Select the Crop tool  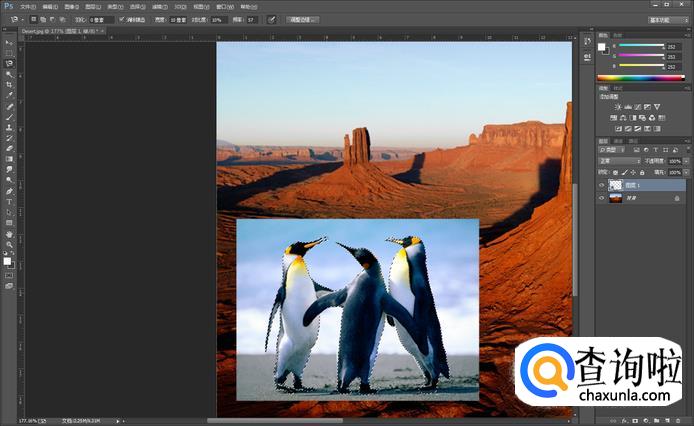[9, 85]
